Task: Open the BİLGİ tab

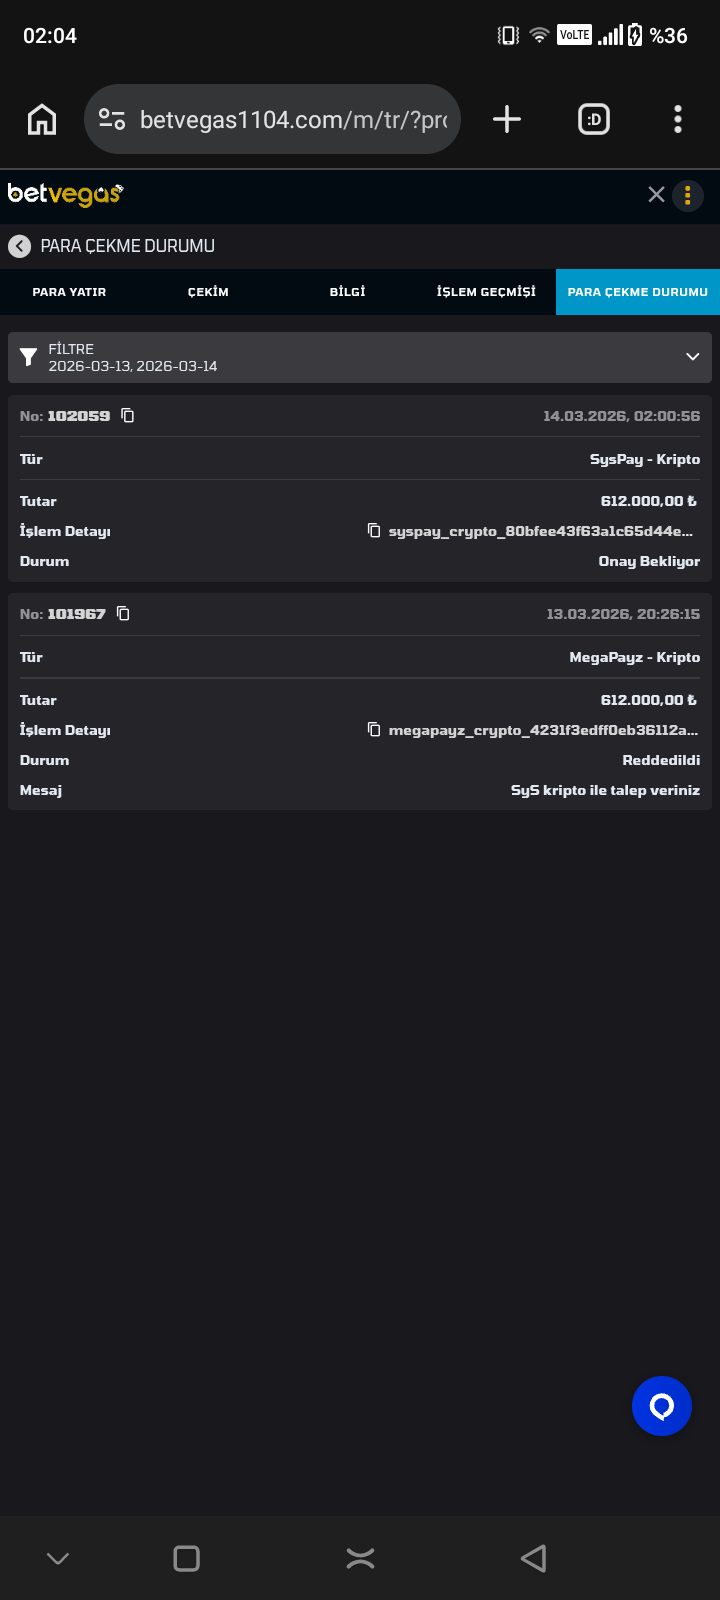Action: point(347,292)
